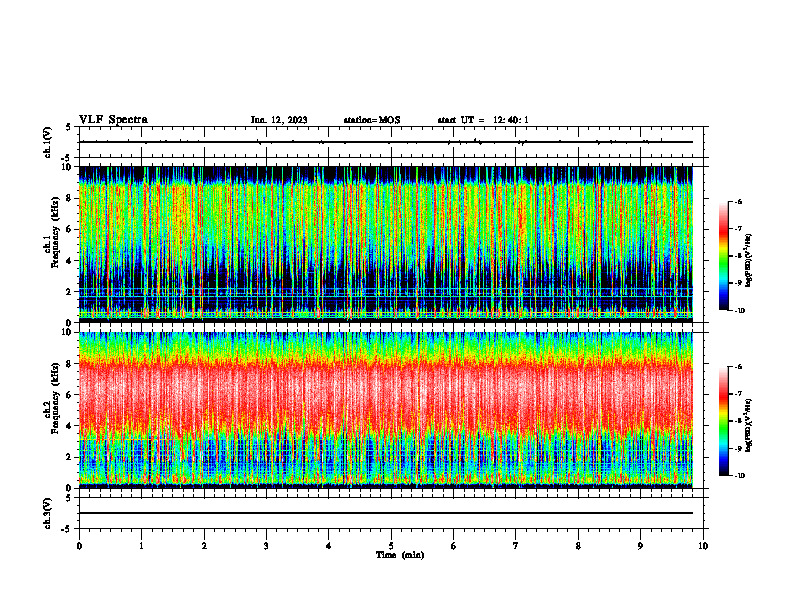Screen dimensions: 792x612
Task: Click ch.1 color bar "log(PSD)" label
Action: (x=749, y=261)
